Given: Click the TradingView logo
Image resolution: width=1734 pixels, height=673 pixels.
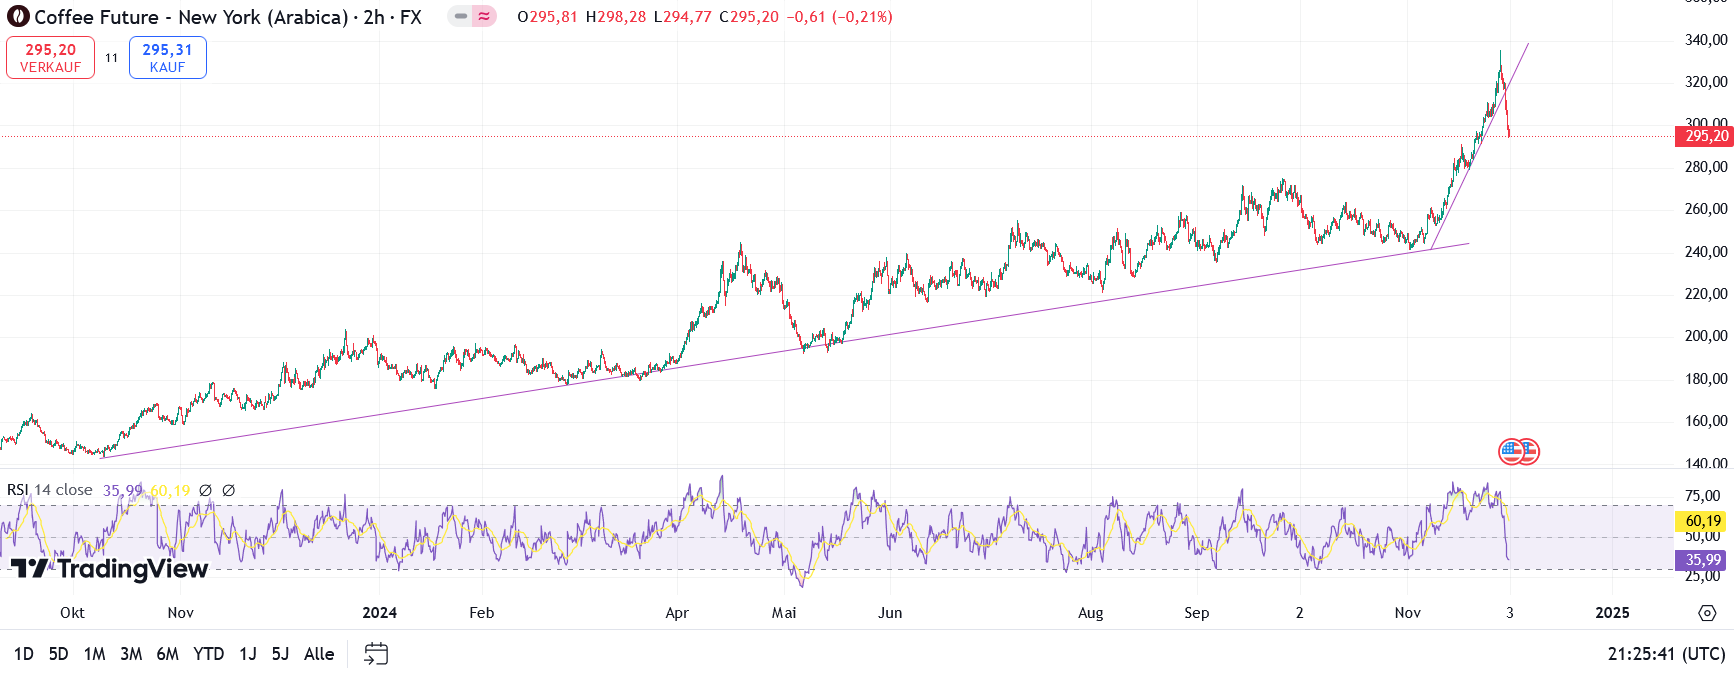Looking at the screenshot, I should point(110,569).
